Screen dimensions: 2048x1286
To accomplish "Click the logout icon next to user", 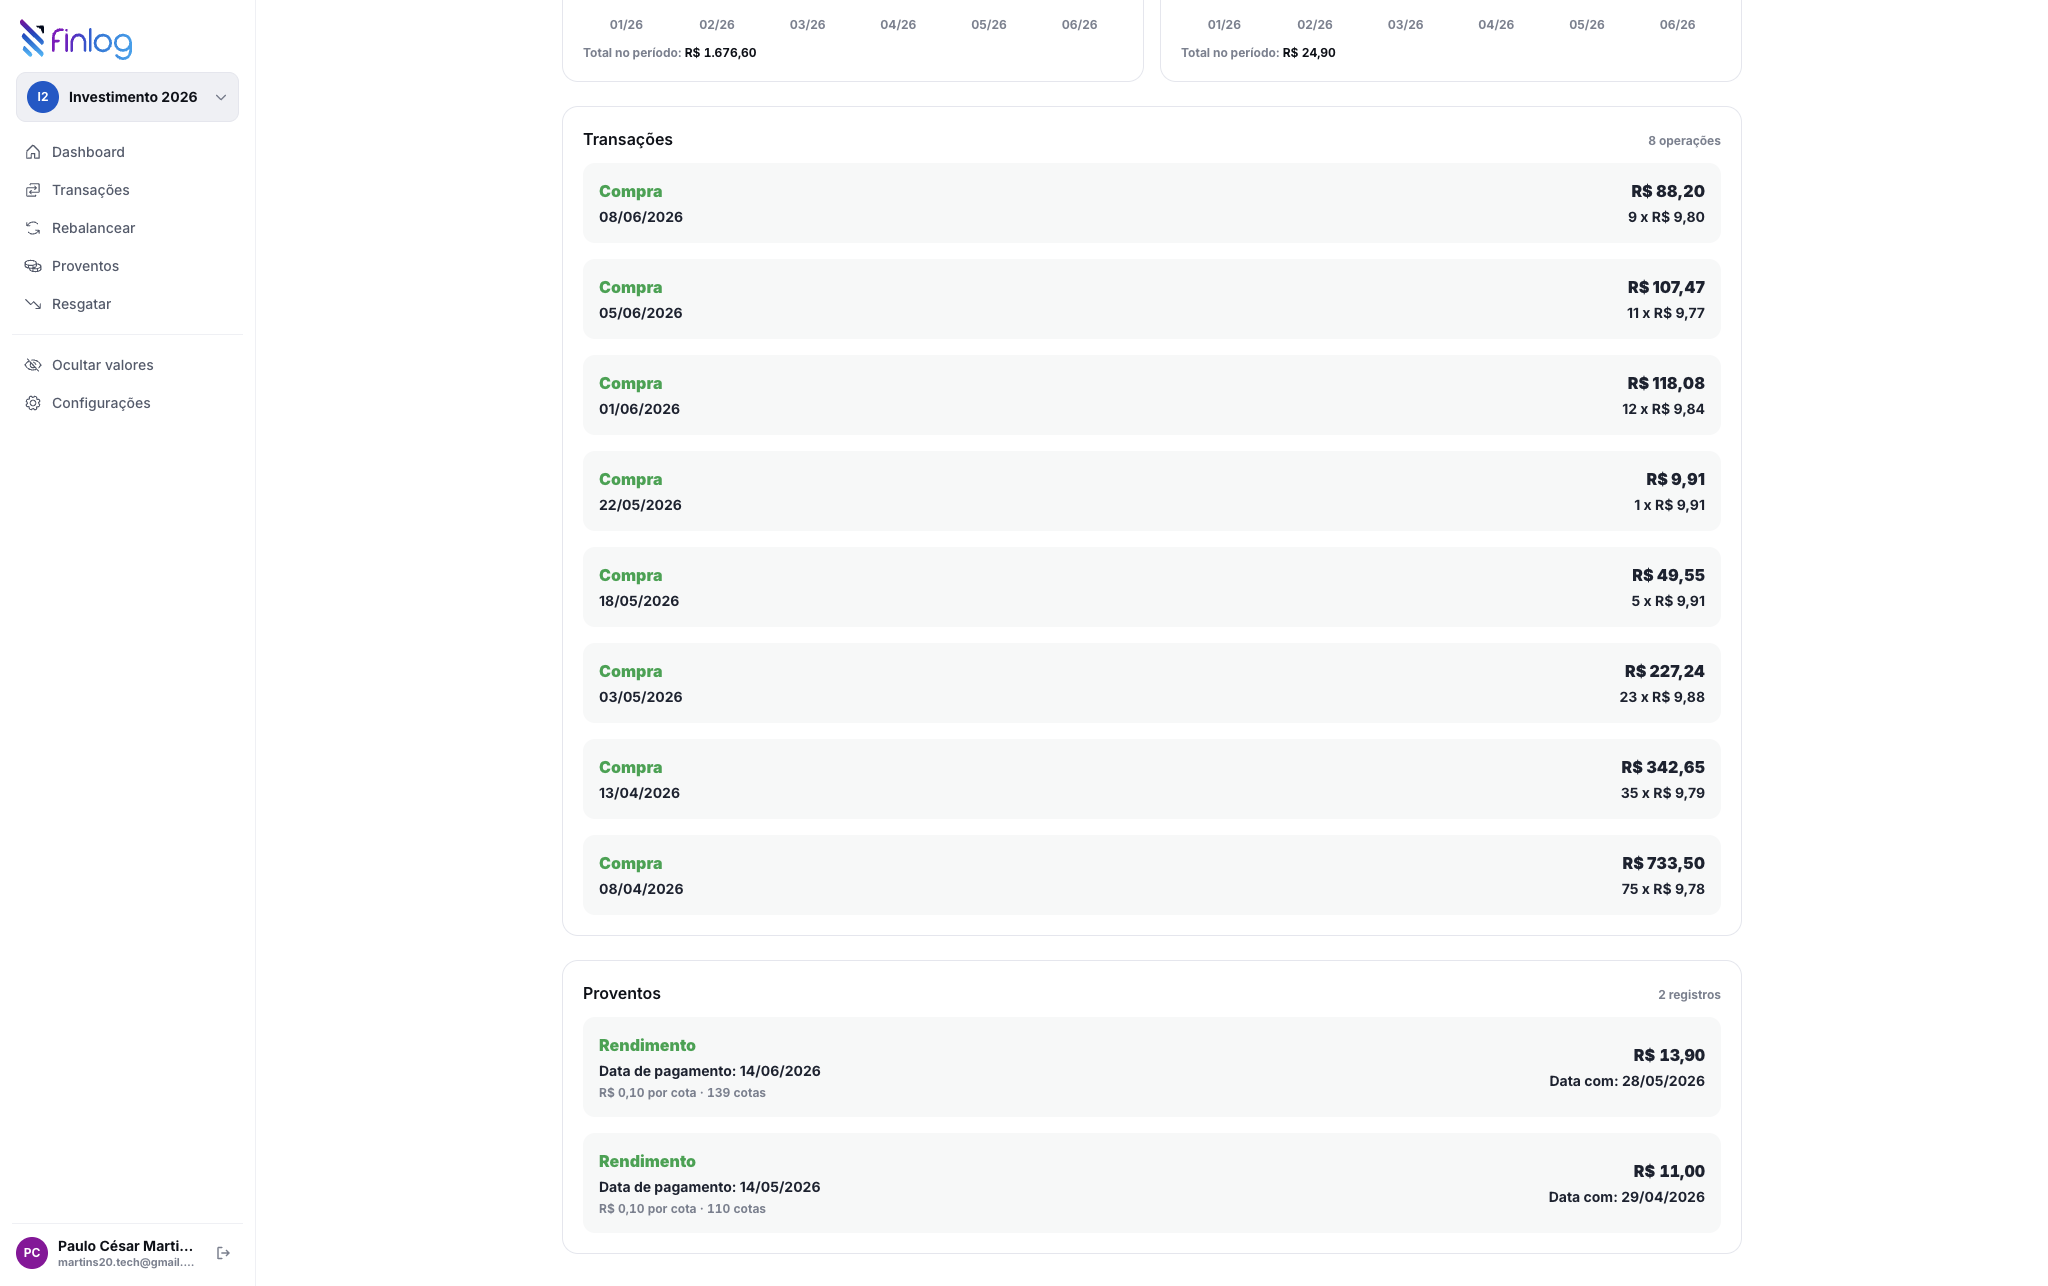I will click(224, 1253).
